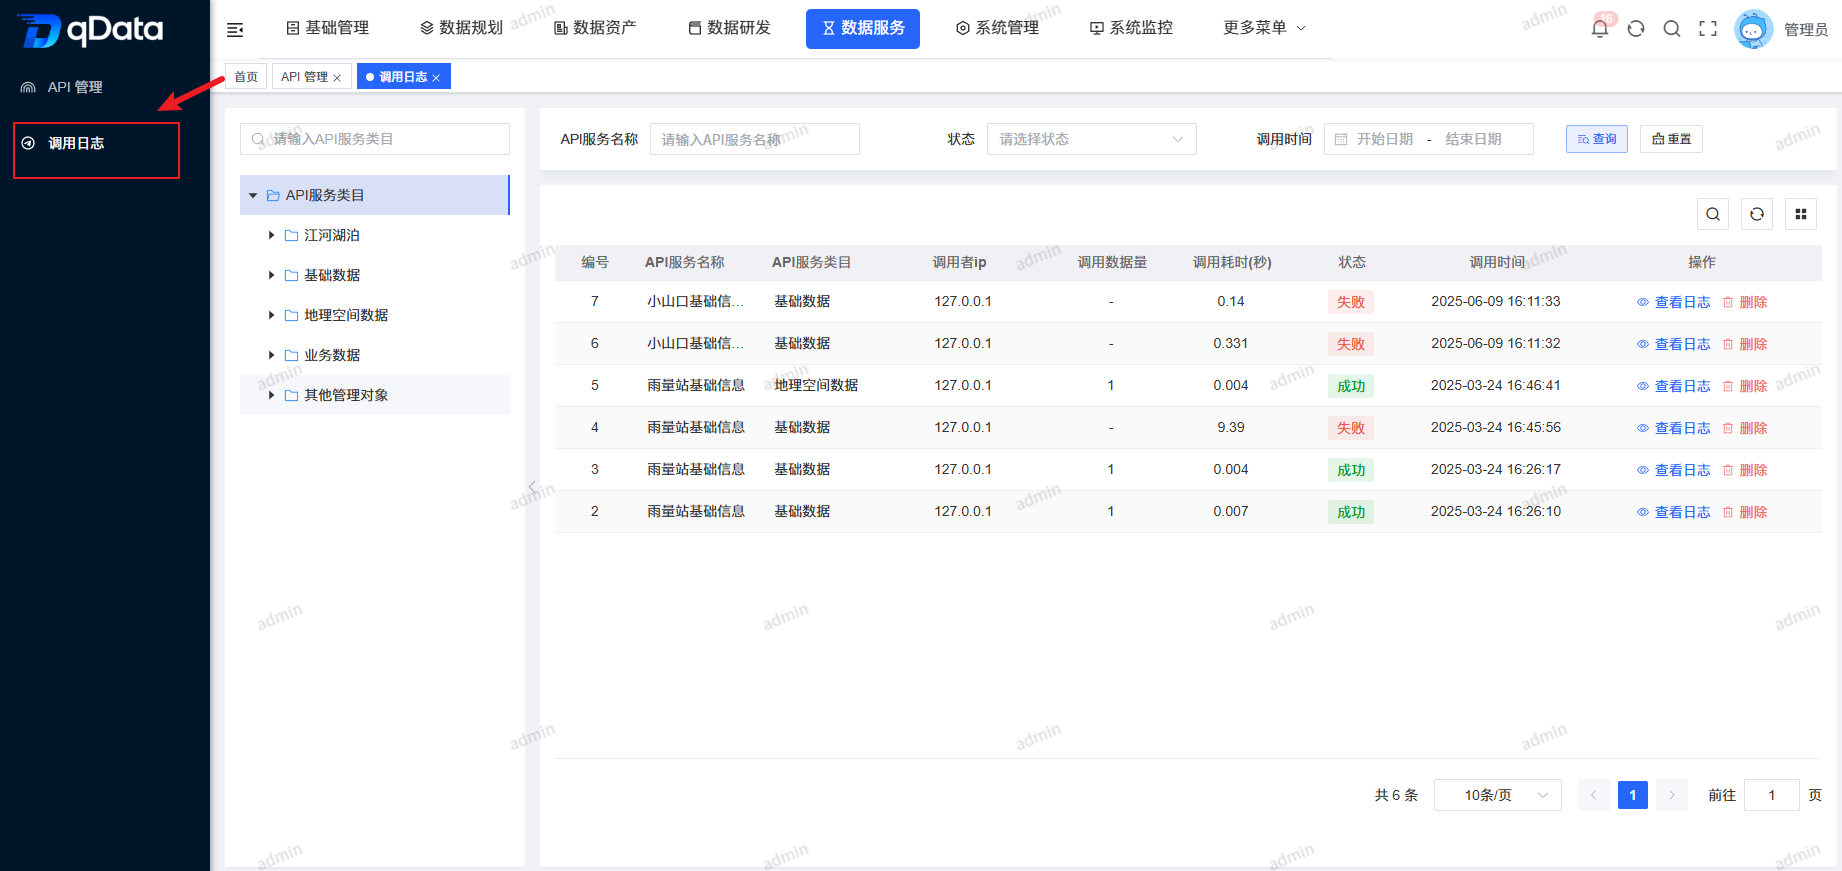1842x871 pixels.
Task: Click the 开始日期 start date field
Action: click(x=1385, y=139)
